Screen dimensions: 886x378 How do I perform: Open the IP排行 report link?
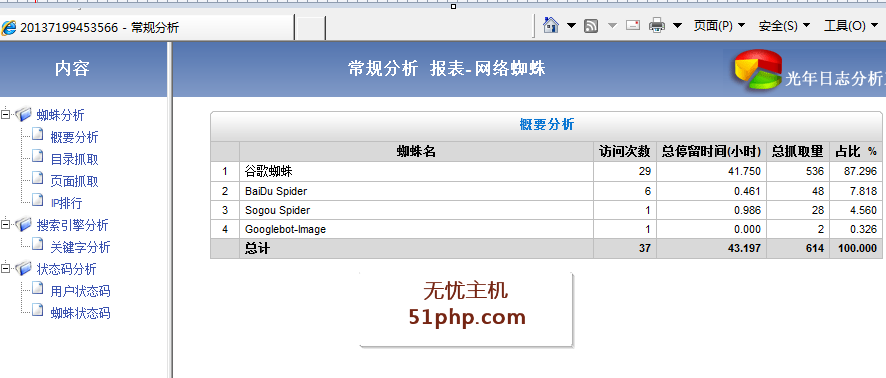67,203
